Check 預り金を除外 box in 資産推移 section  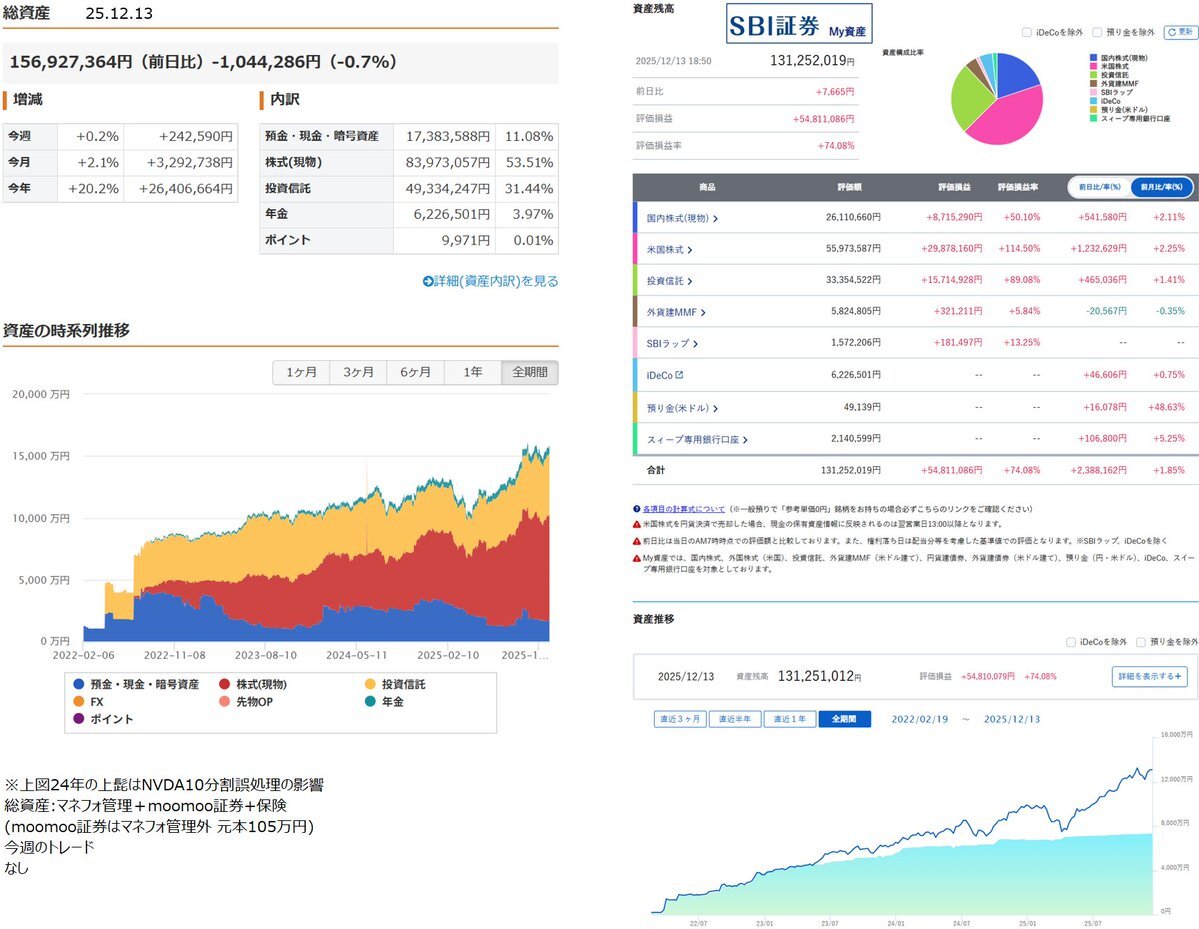[x=1141, y=642]
